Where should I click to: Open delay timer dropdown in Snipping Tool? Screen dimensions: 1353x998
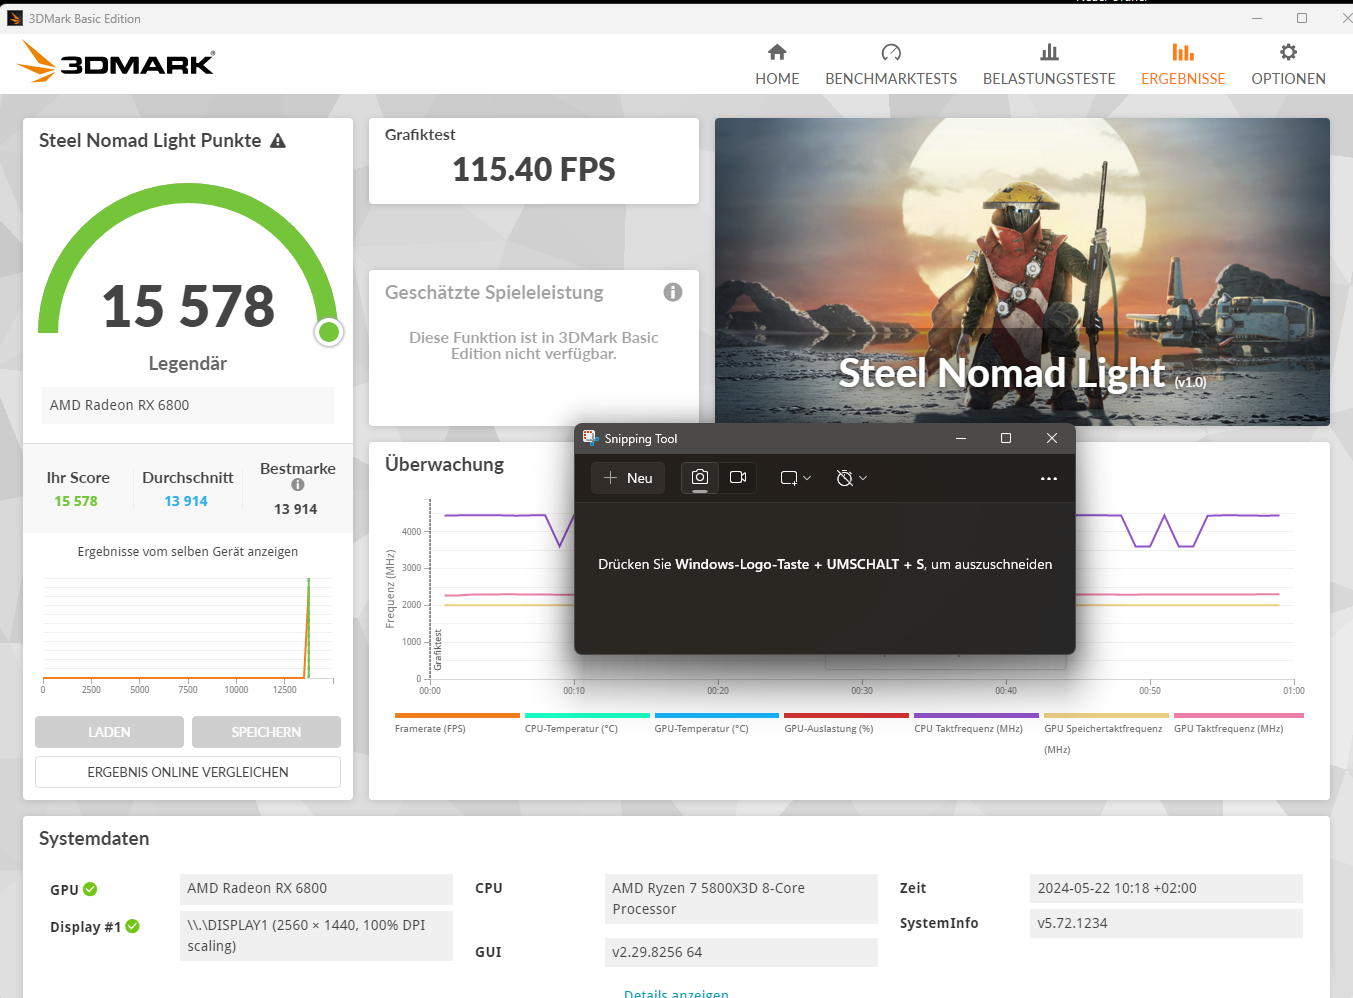(x=852, y=478)
